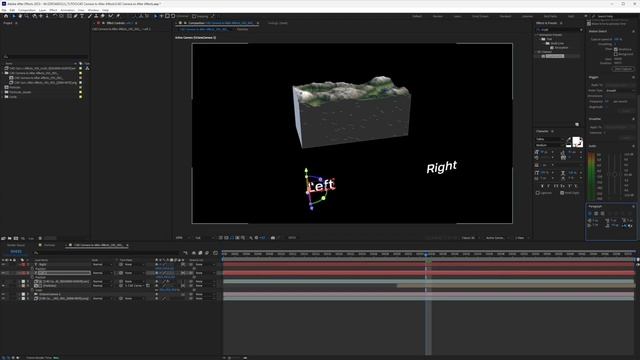
Task: Click the left-align icon in the Paragraph panel
Action: tap(590, 213)
